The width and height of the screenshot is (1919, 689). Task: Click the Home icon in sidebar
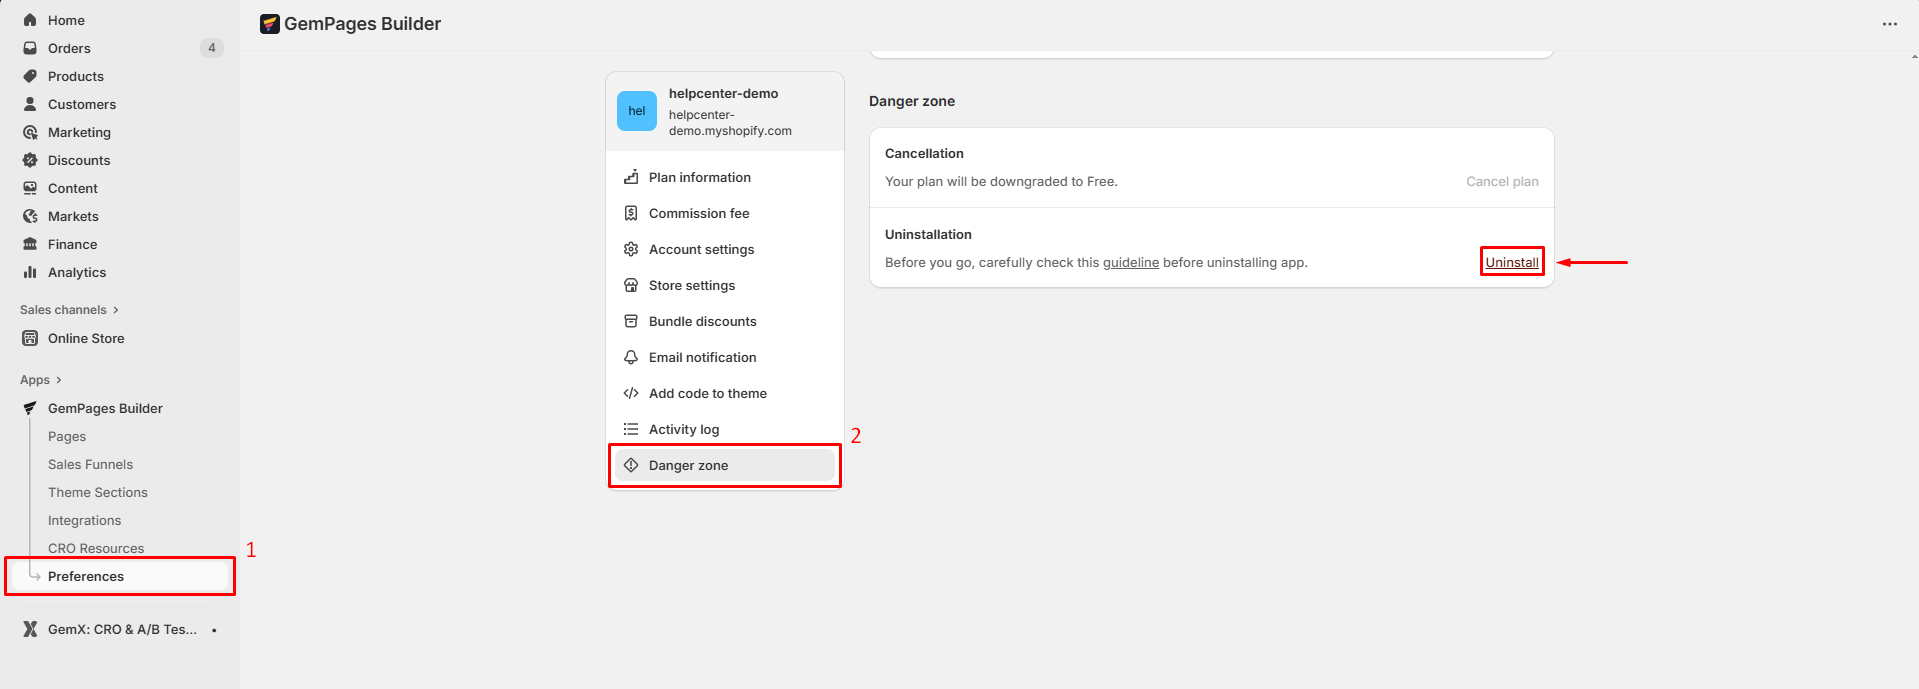point(30,20)
